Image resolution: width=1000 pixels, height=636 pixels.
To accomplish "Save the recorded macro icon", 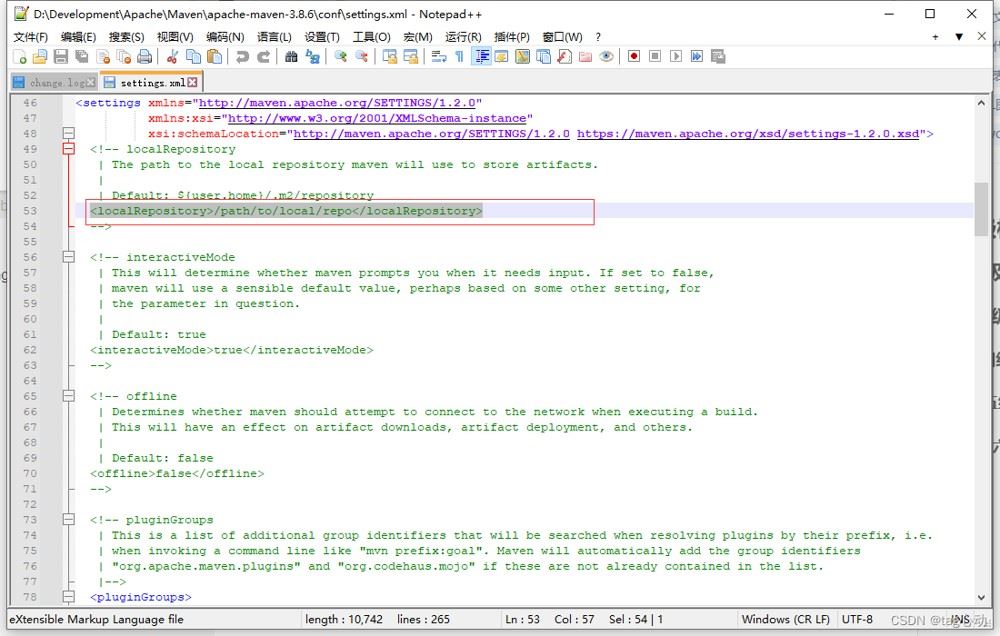I will pyautogui.click(x=717, y=57).
